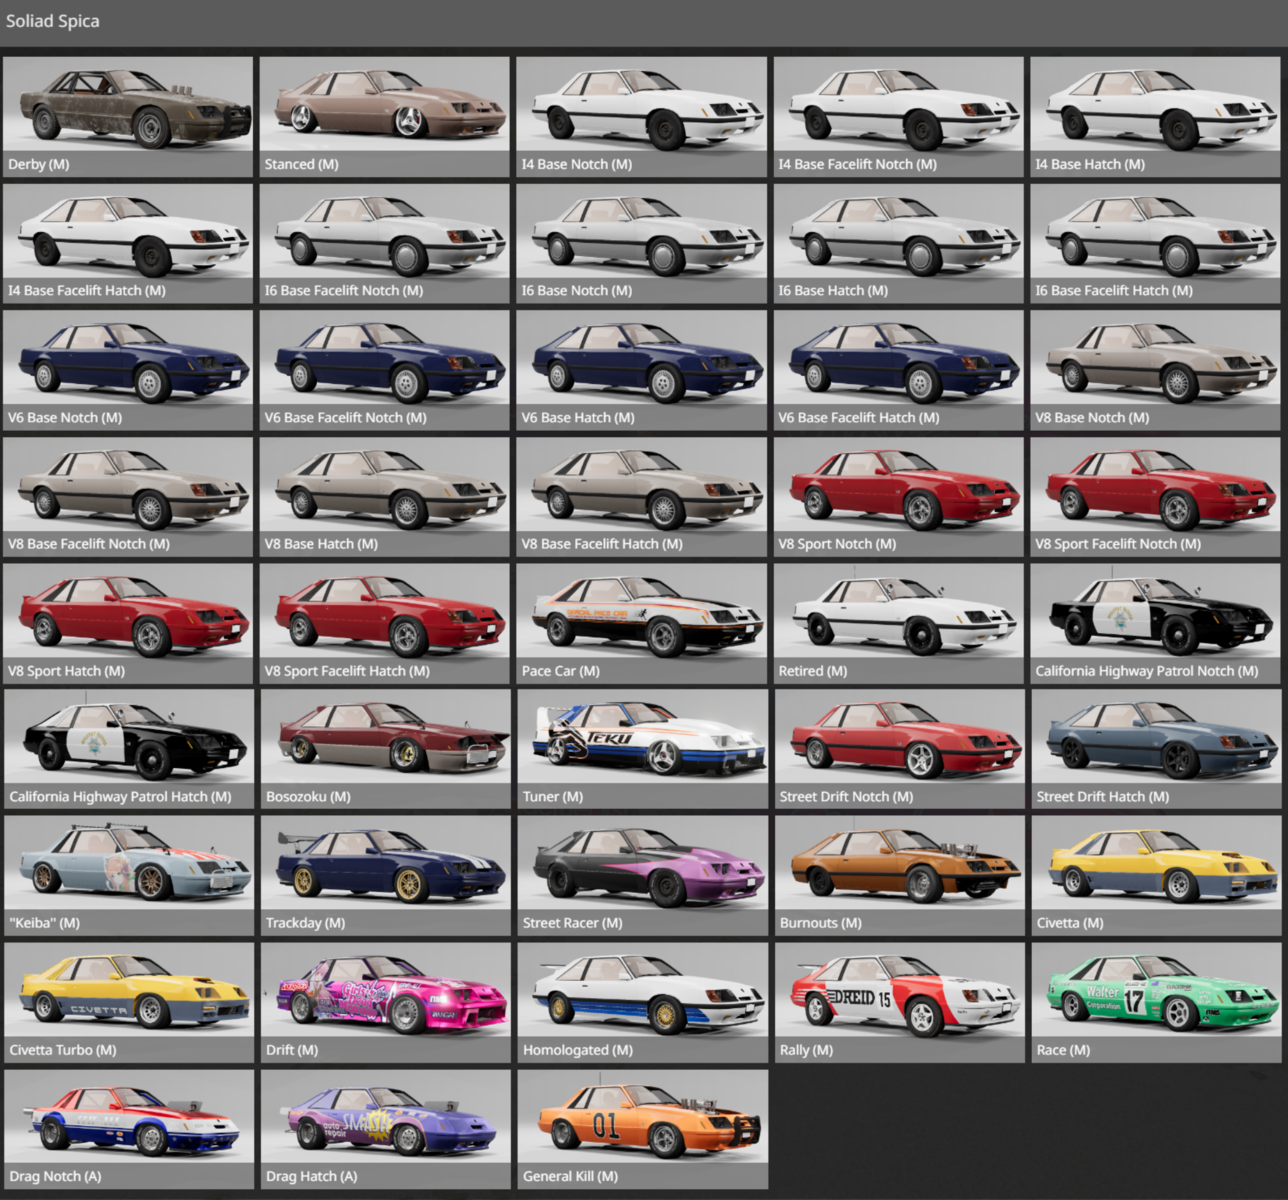Choose the Drag Notch (A) variant
Viewport: 1288px width, 1200px height.
[x=128, y=1129]
